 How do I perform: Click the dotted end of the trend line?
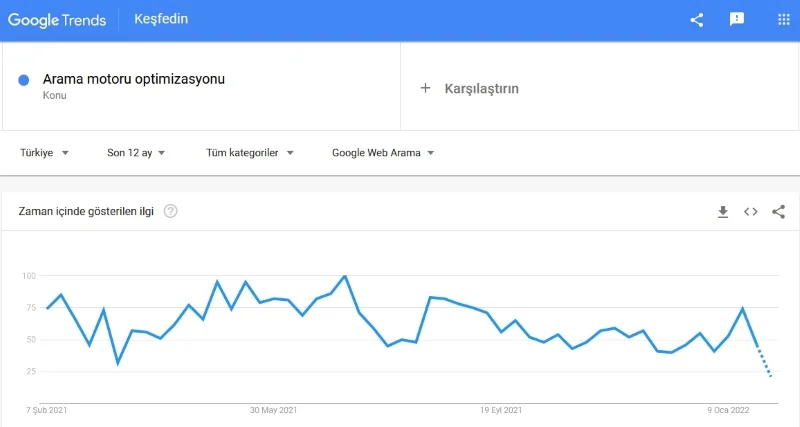coord(766,367)
